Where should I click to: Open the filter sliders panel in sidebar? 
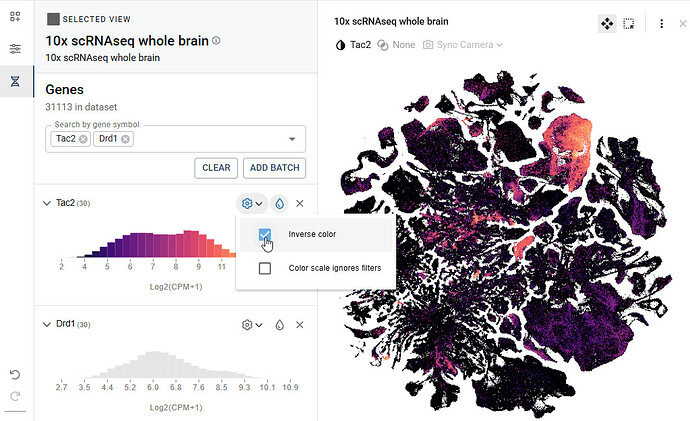(x=15, y=49)
